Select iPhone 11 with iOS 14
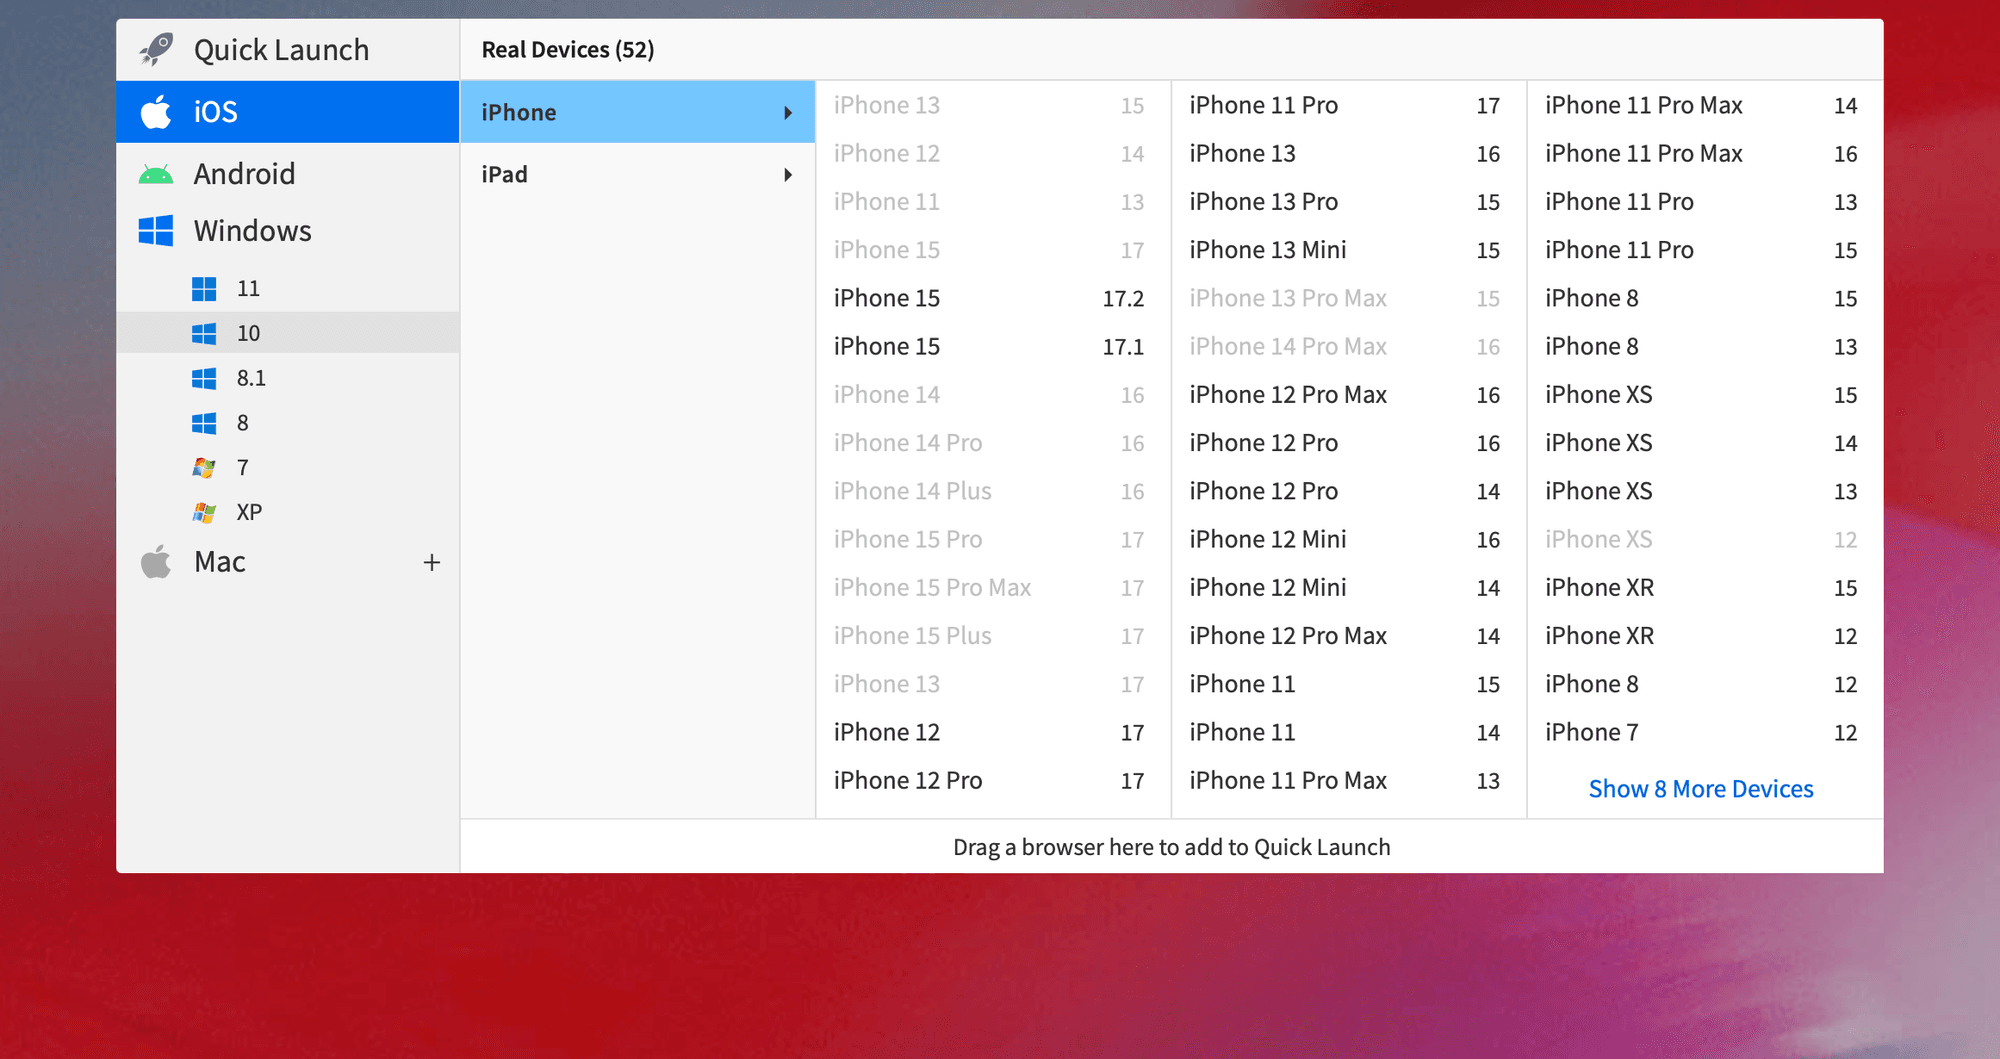 [x=1349, y=732]
